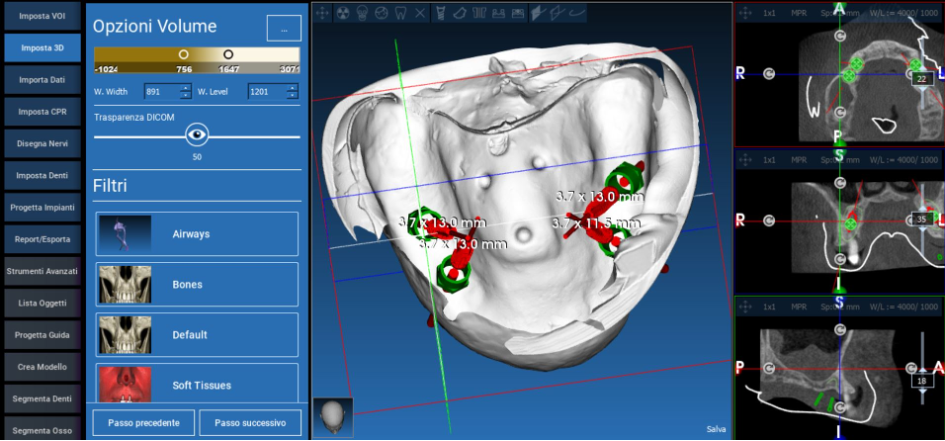The image size is (945, 441).
Task: Open the Disegna Nervi step
Action: [42, 143]
